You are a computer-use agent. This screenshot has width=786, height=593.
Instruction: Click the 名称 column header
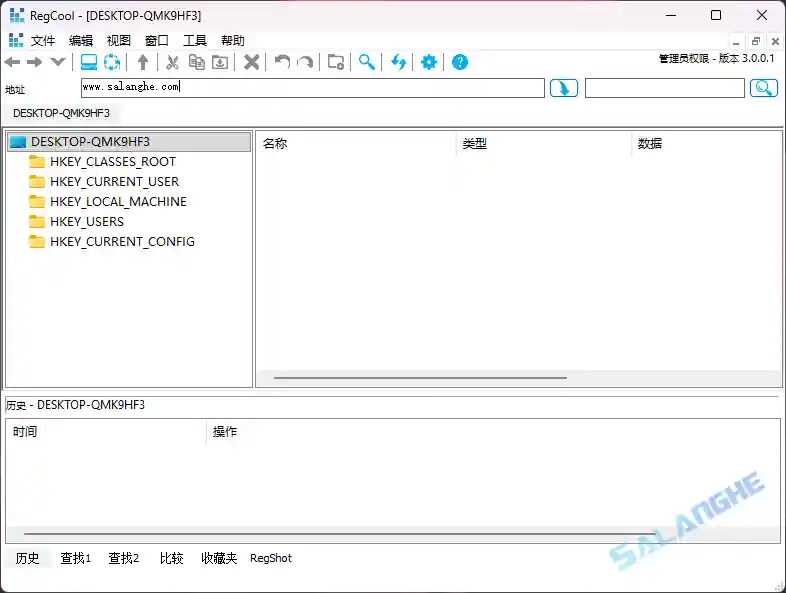(x=356, y=144)
